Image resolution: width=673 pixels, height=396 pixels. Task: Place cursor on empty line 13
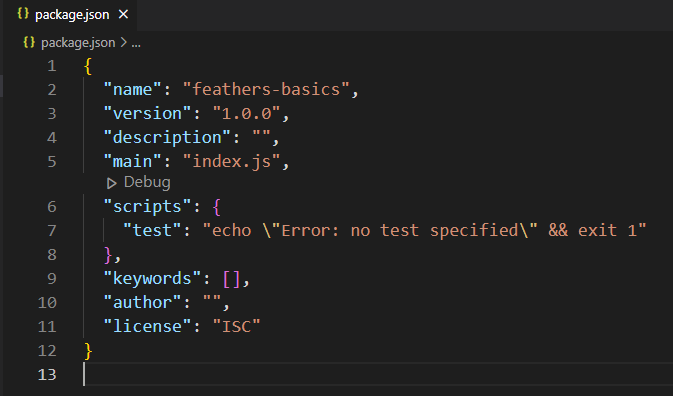[x=378, y=375]
